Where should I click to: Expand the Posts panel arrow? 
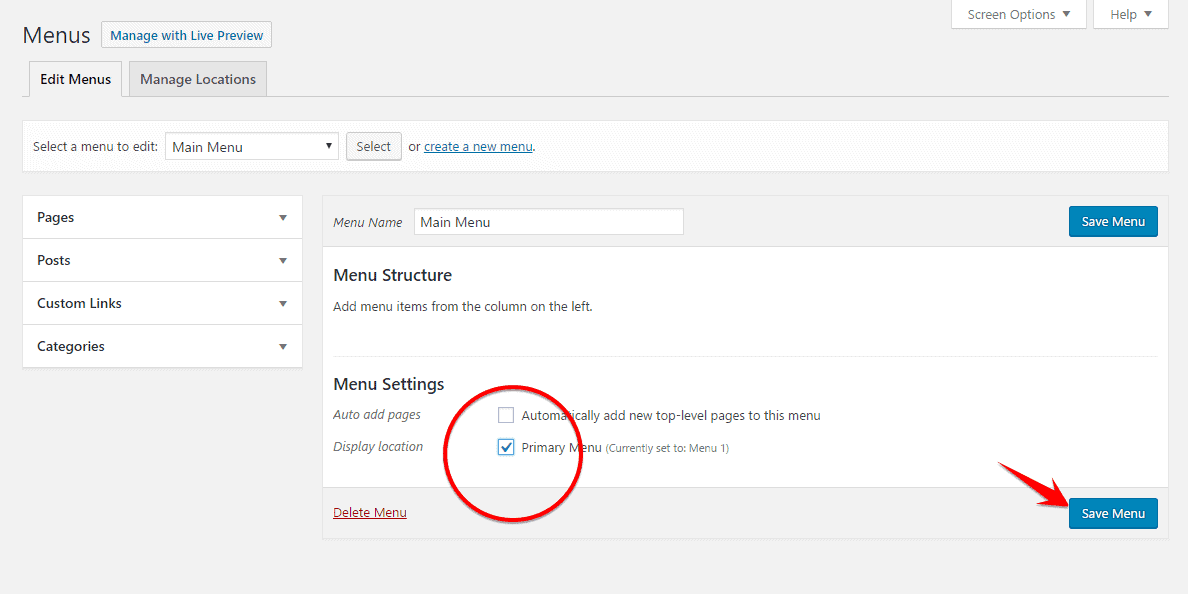[x=283, y=261]
